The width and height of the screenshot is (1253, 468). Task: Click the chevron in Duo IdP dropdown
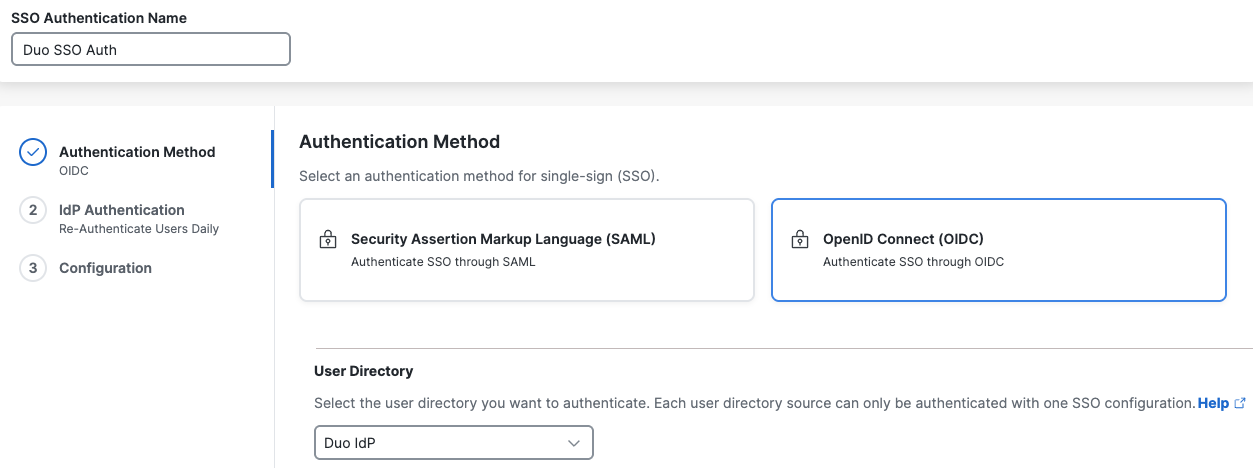tap(574, 442)
